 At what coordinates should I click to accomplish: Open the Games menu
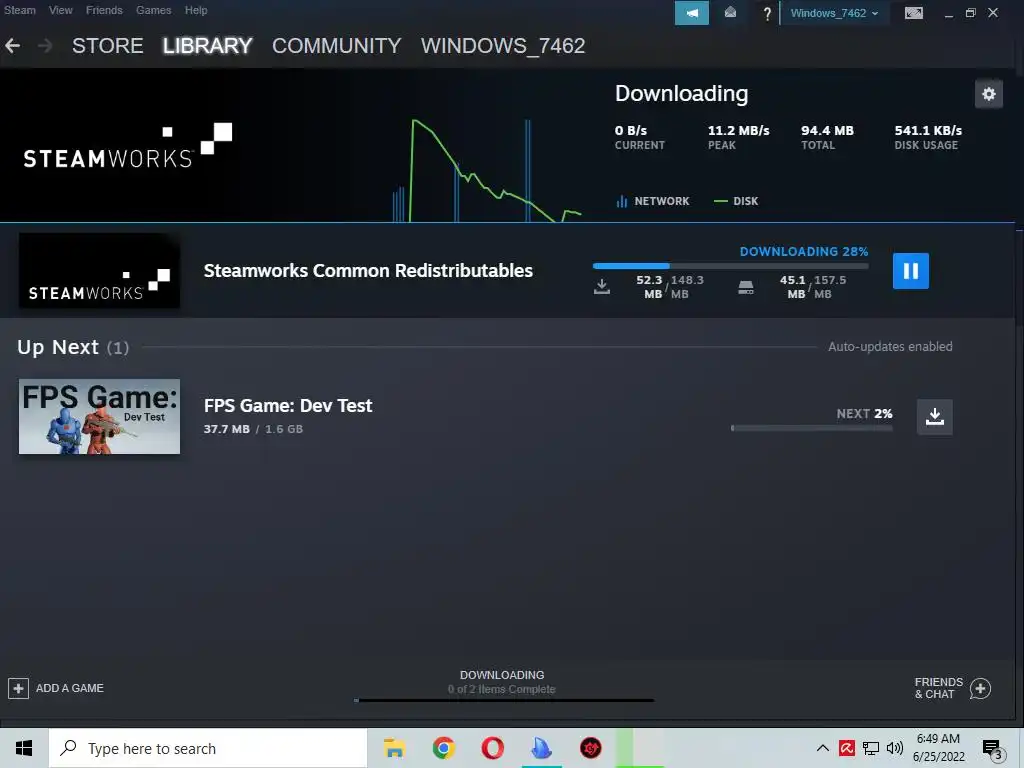click(x=153, y=10)
